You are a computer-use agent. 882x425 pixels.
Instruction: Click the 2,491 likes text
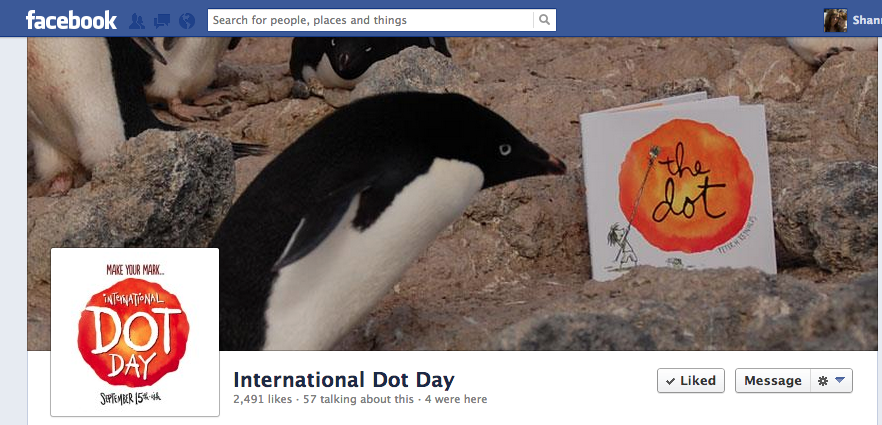tap(262, 400)
